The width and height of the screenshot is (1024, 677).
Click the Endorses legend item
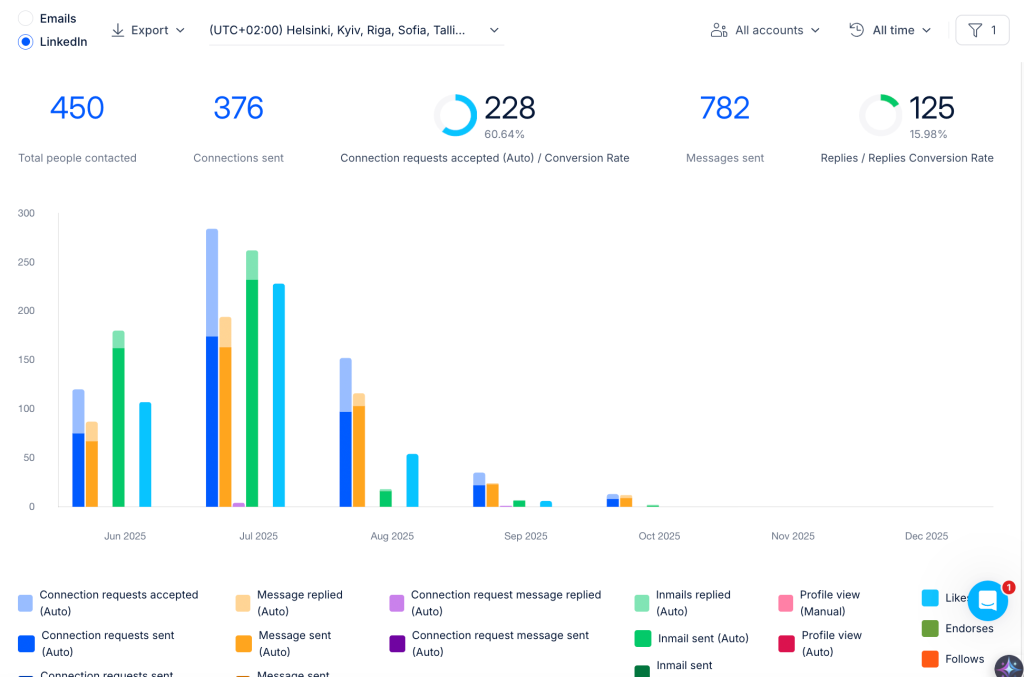coord(957,628)
